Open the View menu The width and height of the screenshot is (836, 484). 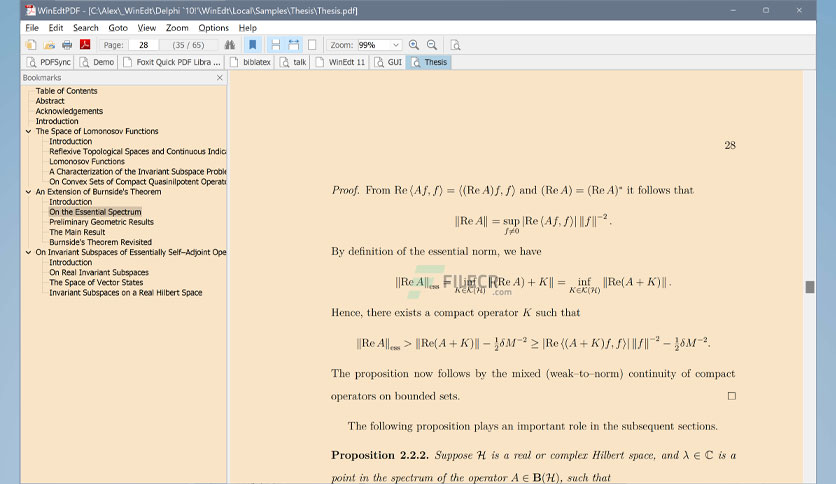click(147, 28)
